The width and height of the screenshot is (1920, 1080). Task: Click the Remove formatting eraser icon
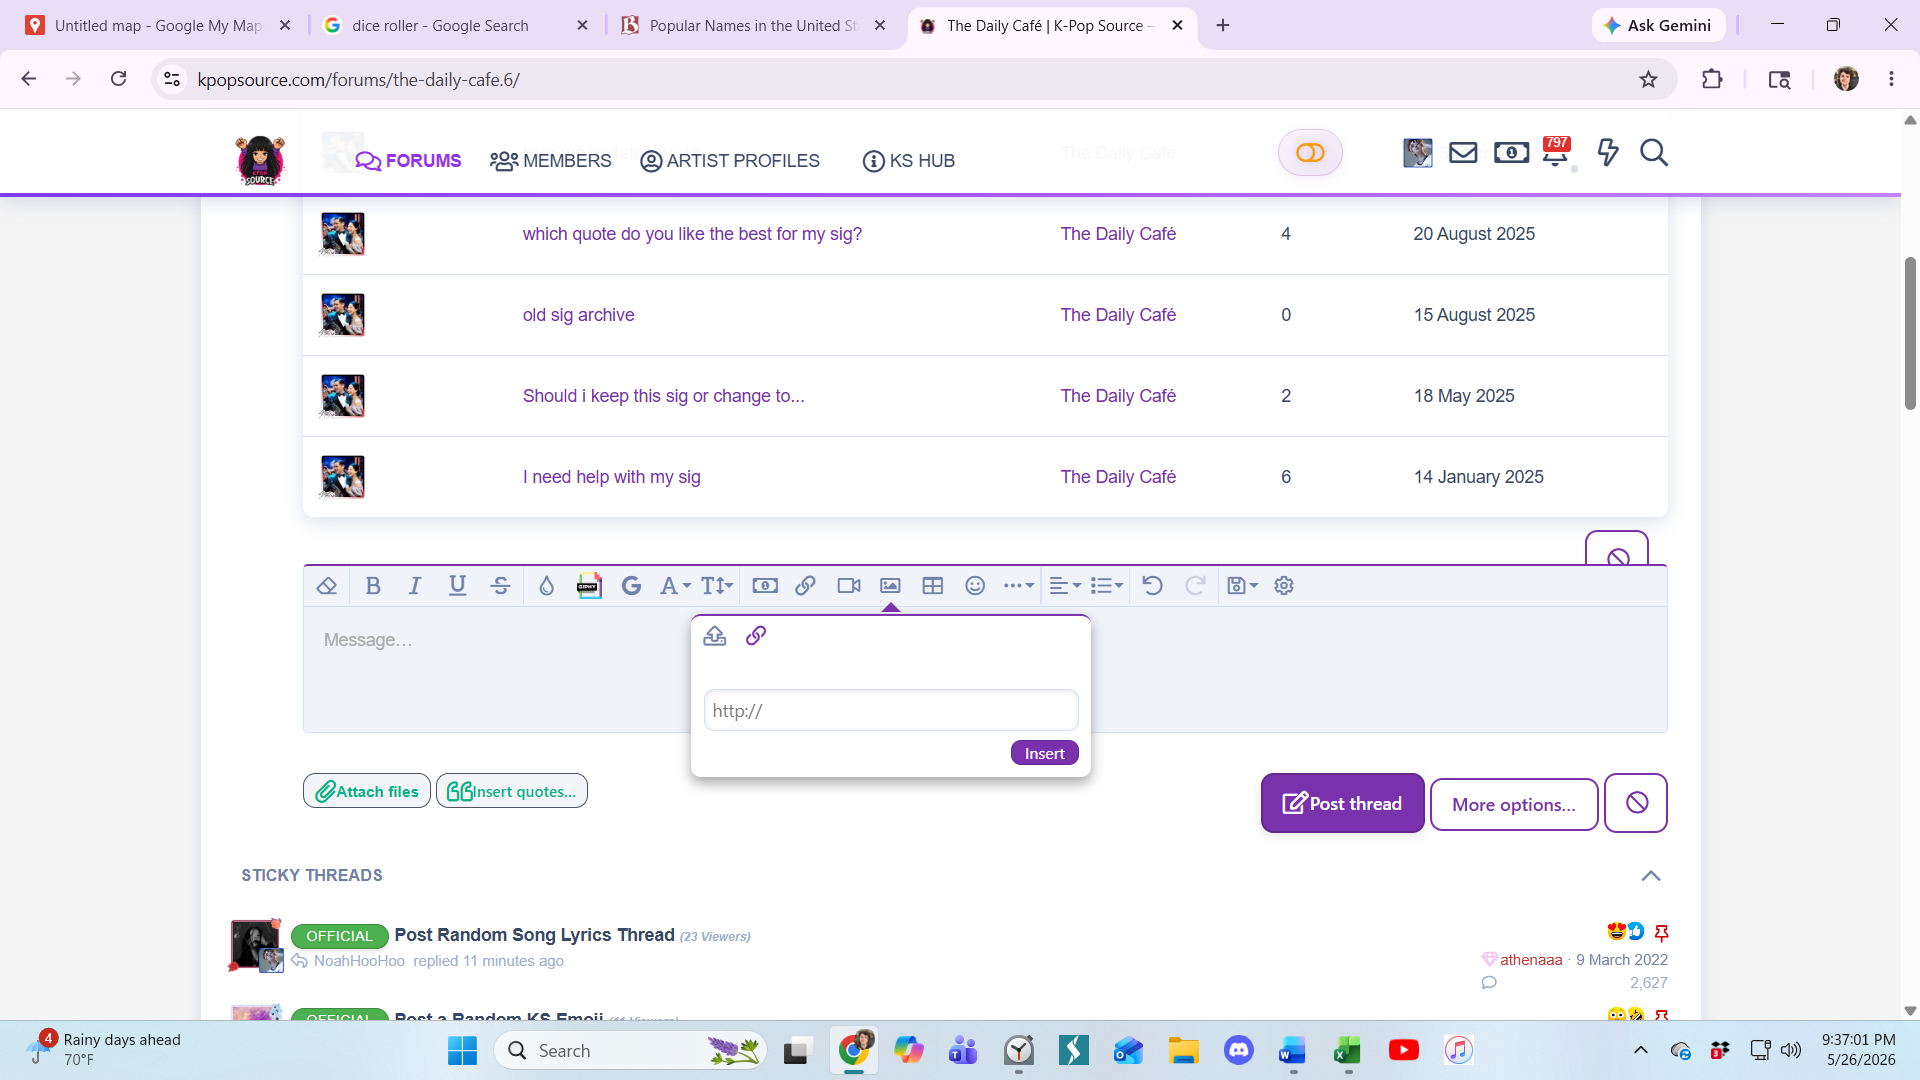(326, 586)
